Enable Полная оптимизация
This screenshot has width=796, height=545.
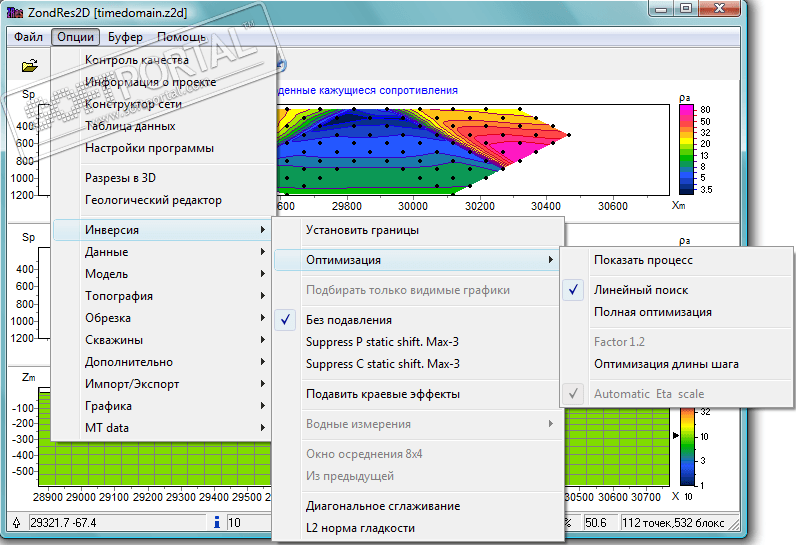click(x=677, y=312)
